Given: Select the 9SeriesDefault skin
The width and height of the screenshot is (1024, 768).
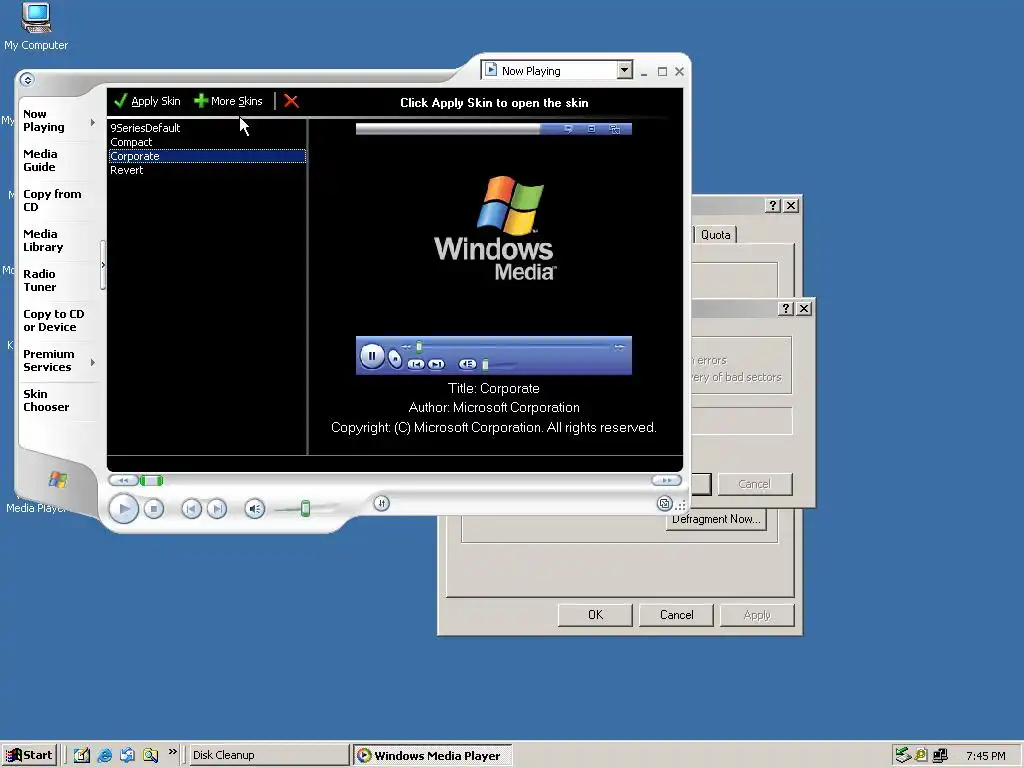Looking at the screenshot, I should click(x=207, y=128).
